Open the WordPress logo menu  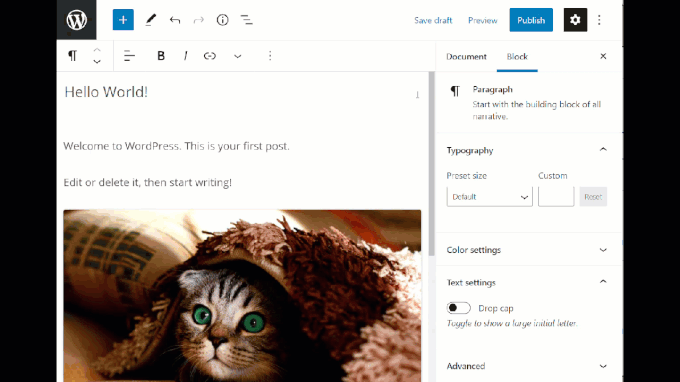pos(76,20)
